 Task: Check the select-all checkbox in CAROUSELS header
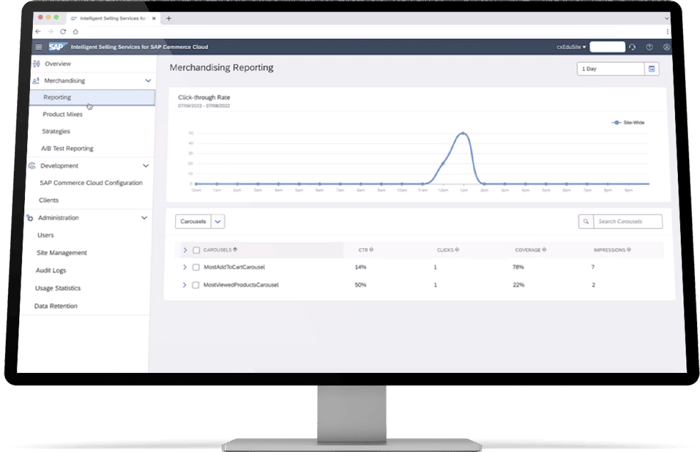tap(196, 250)
